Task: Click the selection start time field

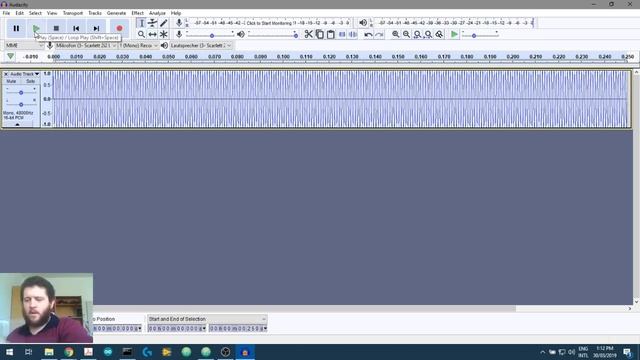Action: [177, 328]
